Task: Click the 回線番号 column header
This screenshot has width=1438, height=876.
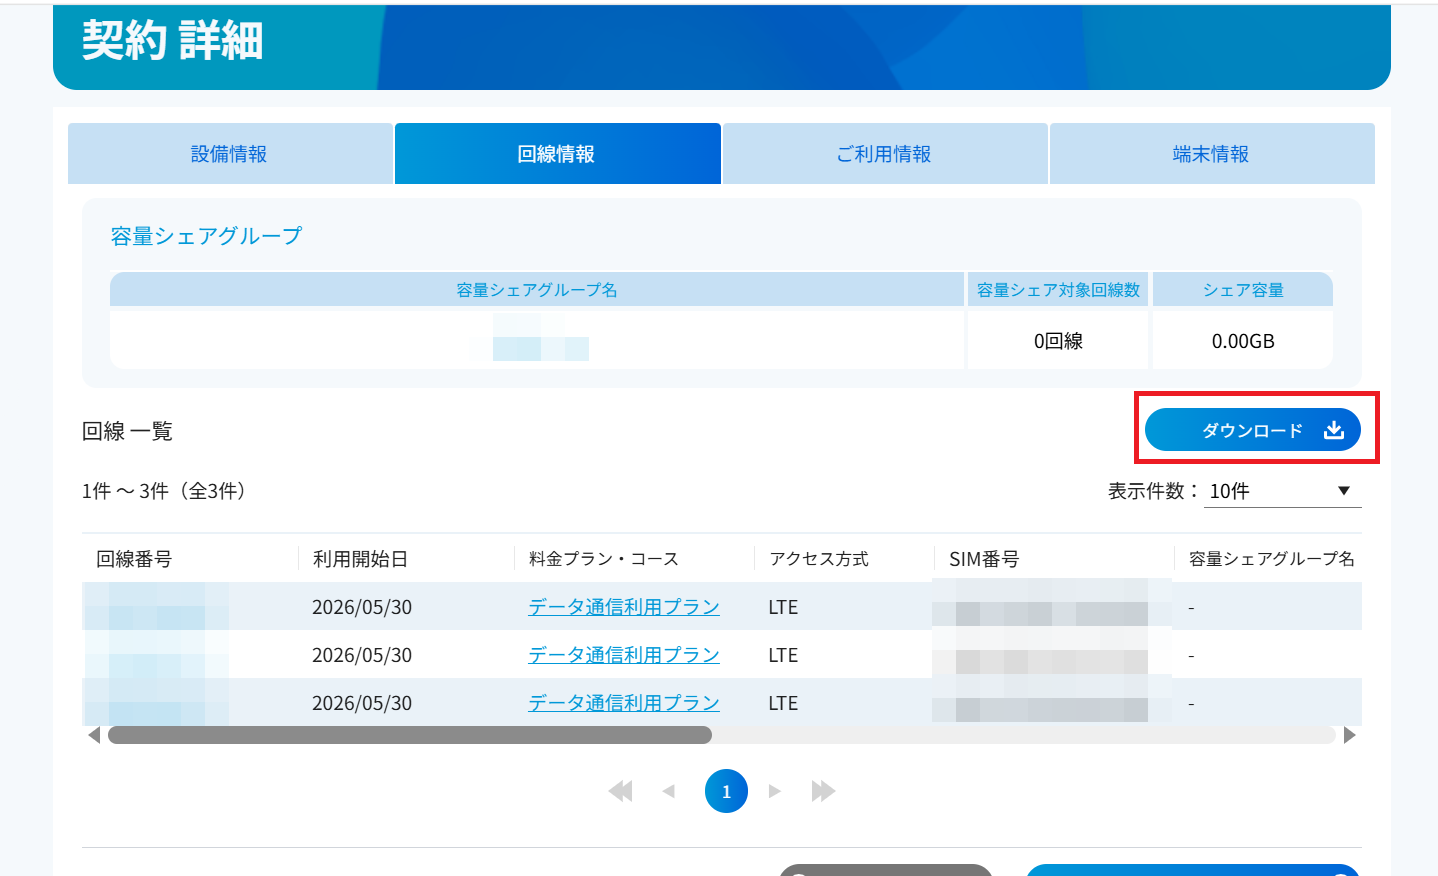Action: (x=134, y=559)
